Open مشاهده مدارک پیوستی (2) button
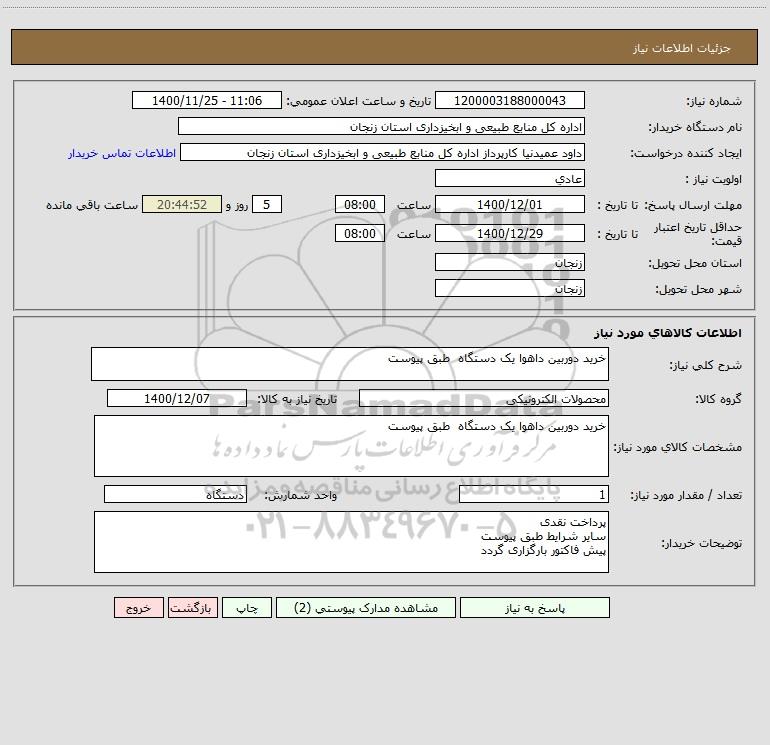Screen dimensions: 770x745 (365, 607)
